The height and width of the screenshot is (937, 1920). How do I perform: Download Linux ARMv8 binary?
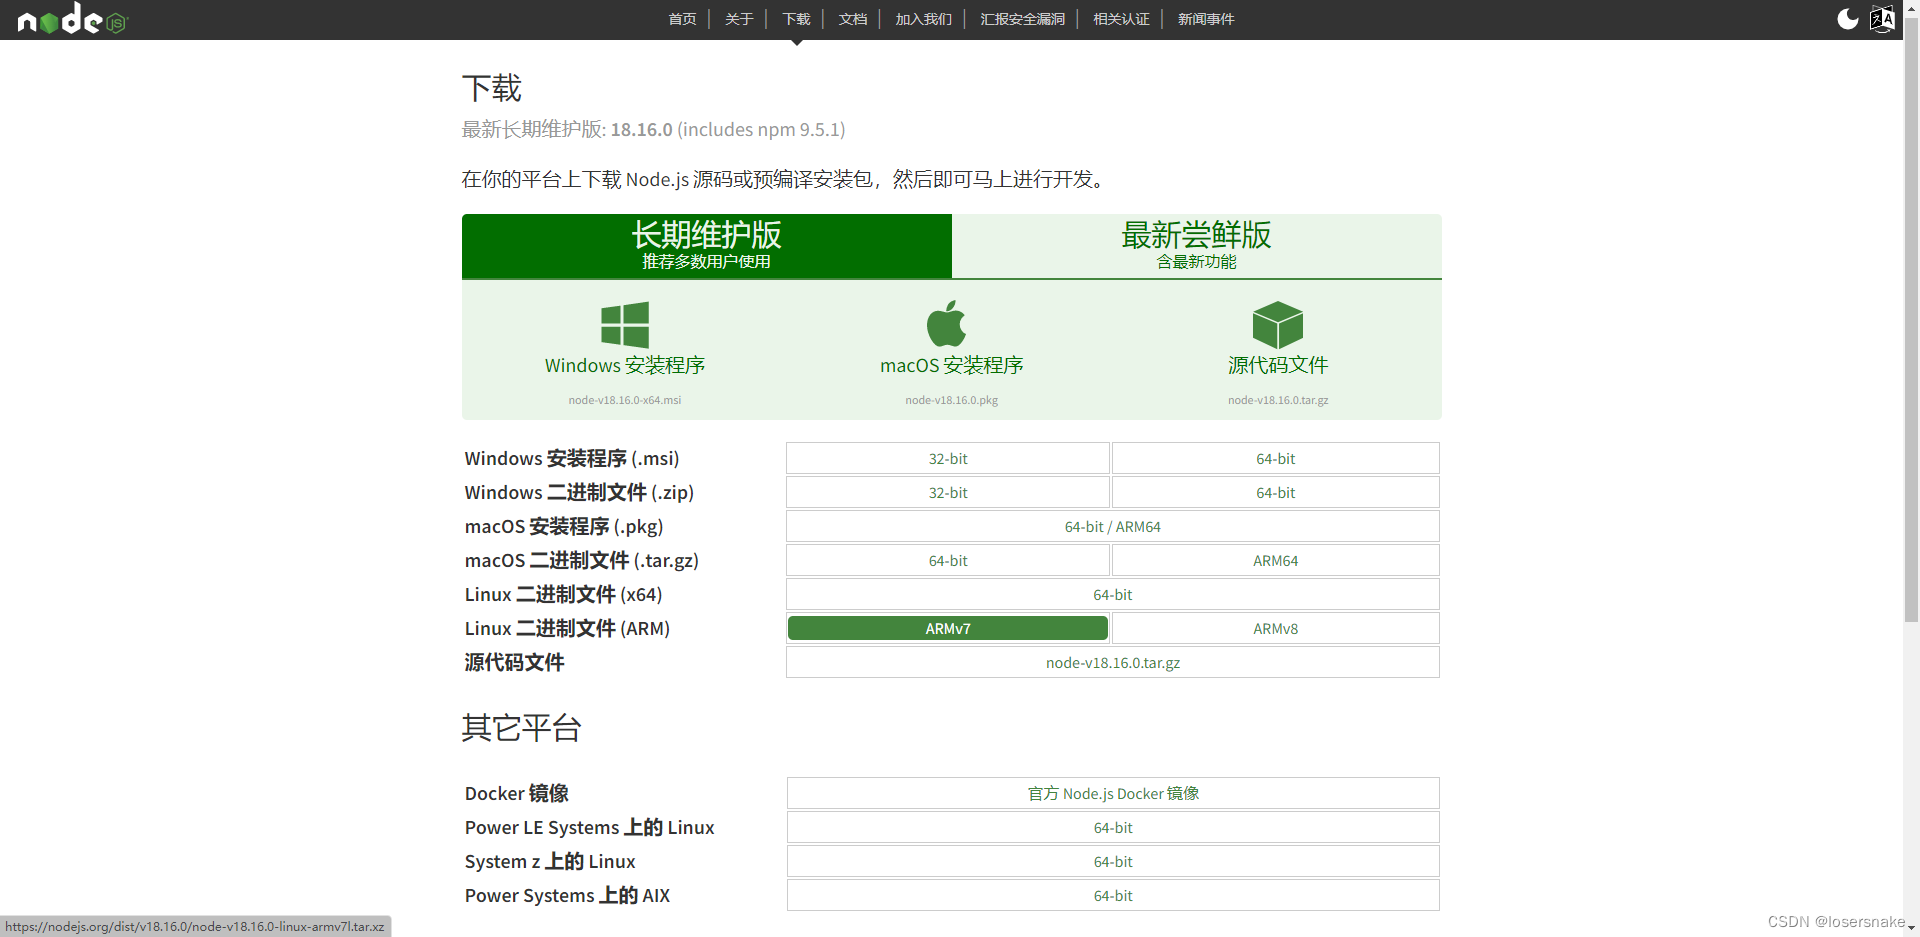point(1276,628)
